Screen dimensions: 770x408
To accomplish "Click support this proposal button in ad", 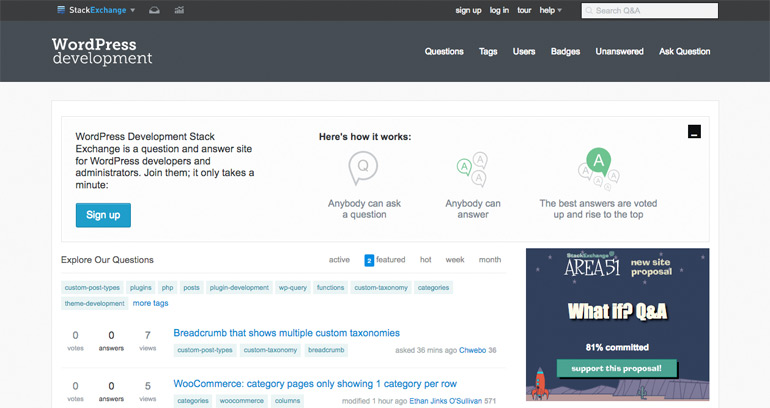I will tap(616, 368).
